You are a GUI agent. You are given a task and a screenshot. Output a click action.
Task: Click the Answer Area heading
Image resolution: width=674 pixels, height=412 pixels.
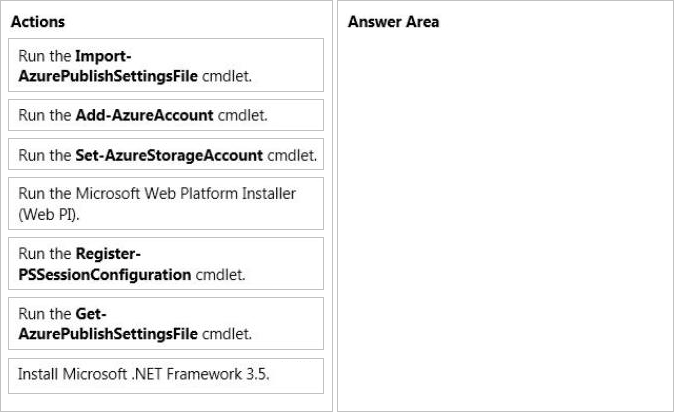pos(393,22)
